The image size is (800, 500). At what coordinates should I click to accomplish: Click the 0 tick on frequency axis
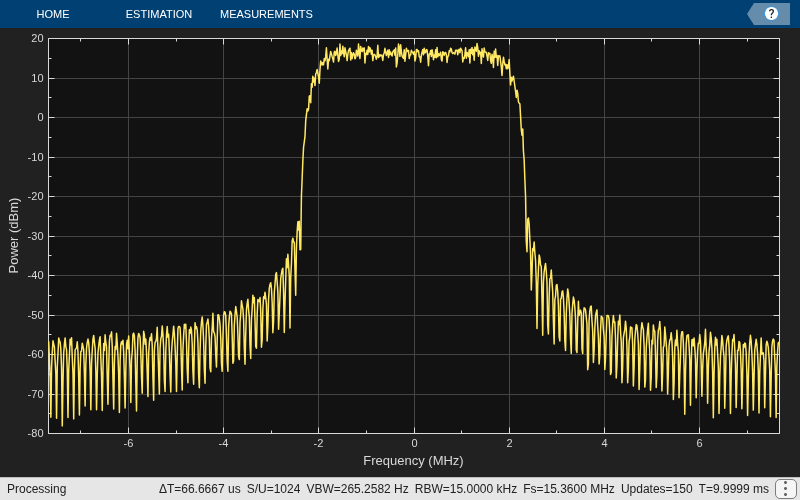click(414, 443)
